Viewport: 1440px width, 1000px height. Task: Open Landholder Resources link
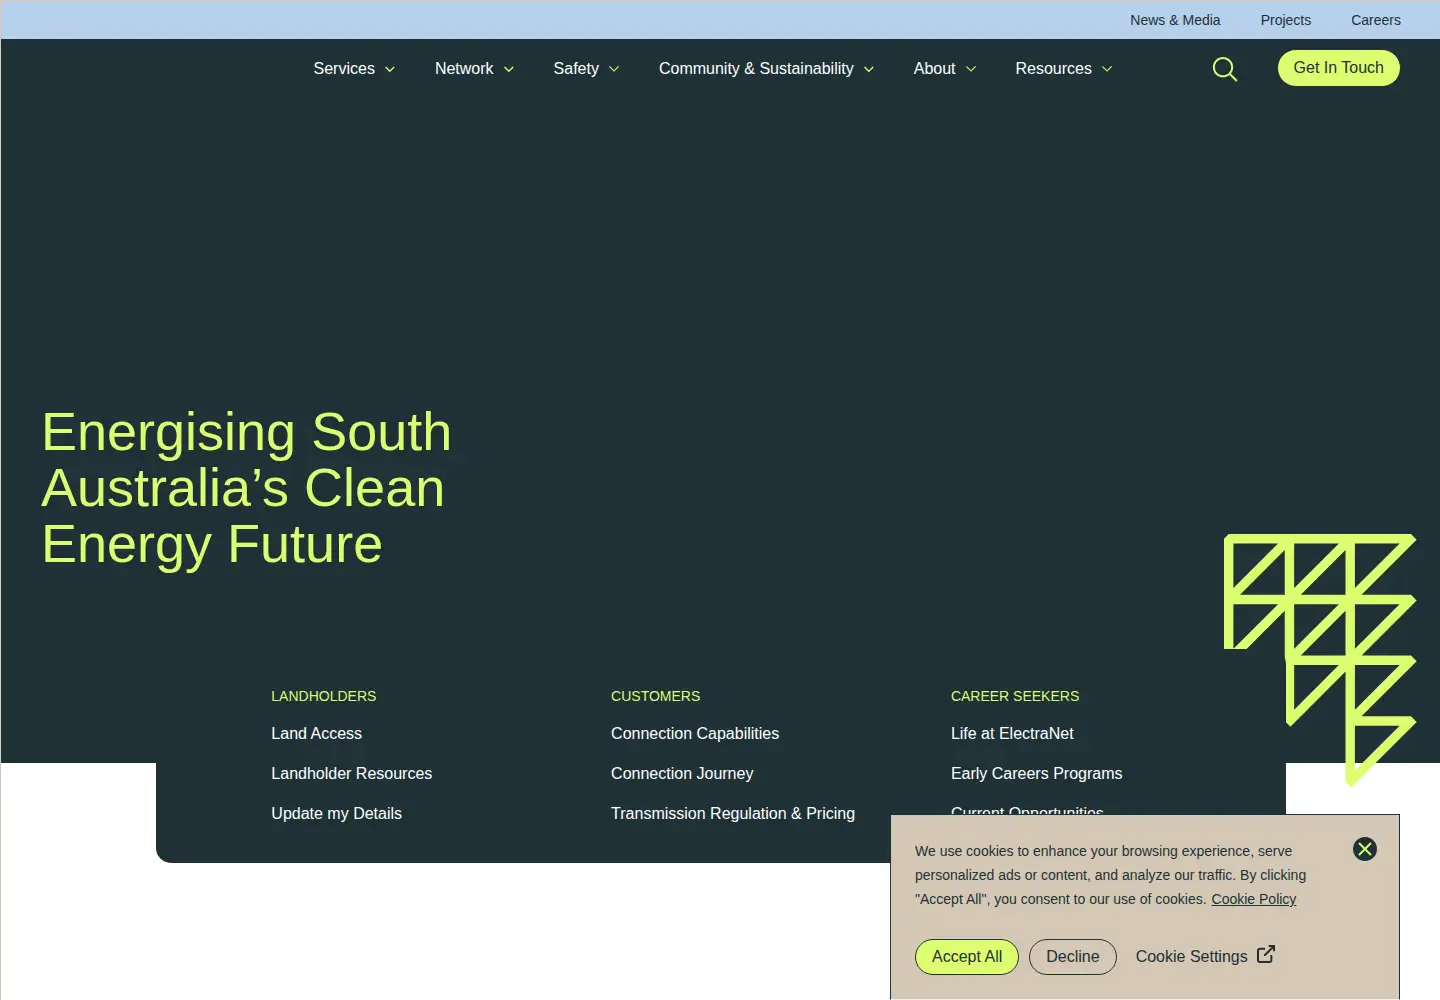pyautogui.click(x=351, y=773)
